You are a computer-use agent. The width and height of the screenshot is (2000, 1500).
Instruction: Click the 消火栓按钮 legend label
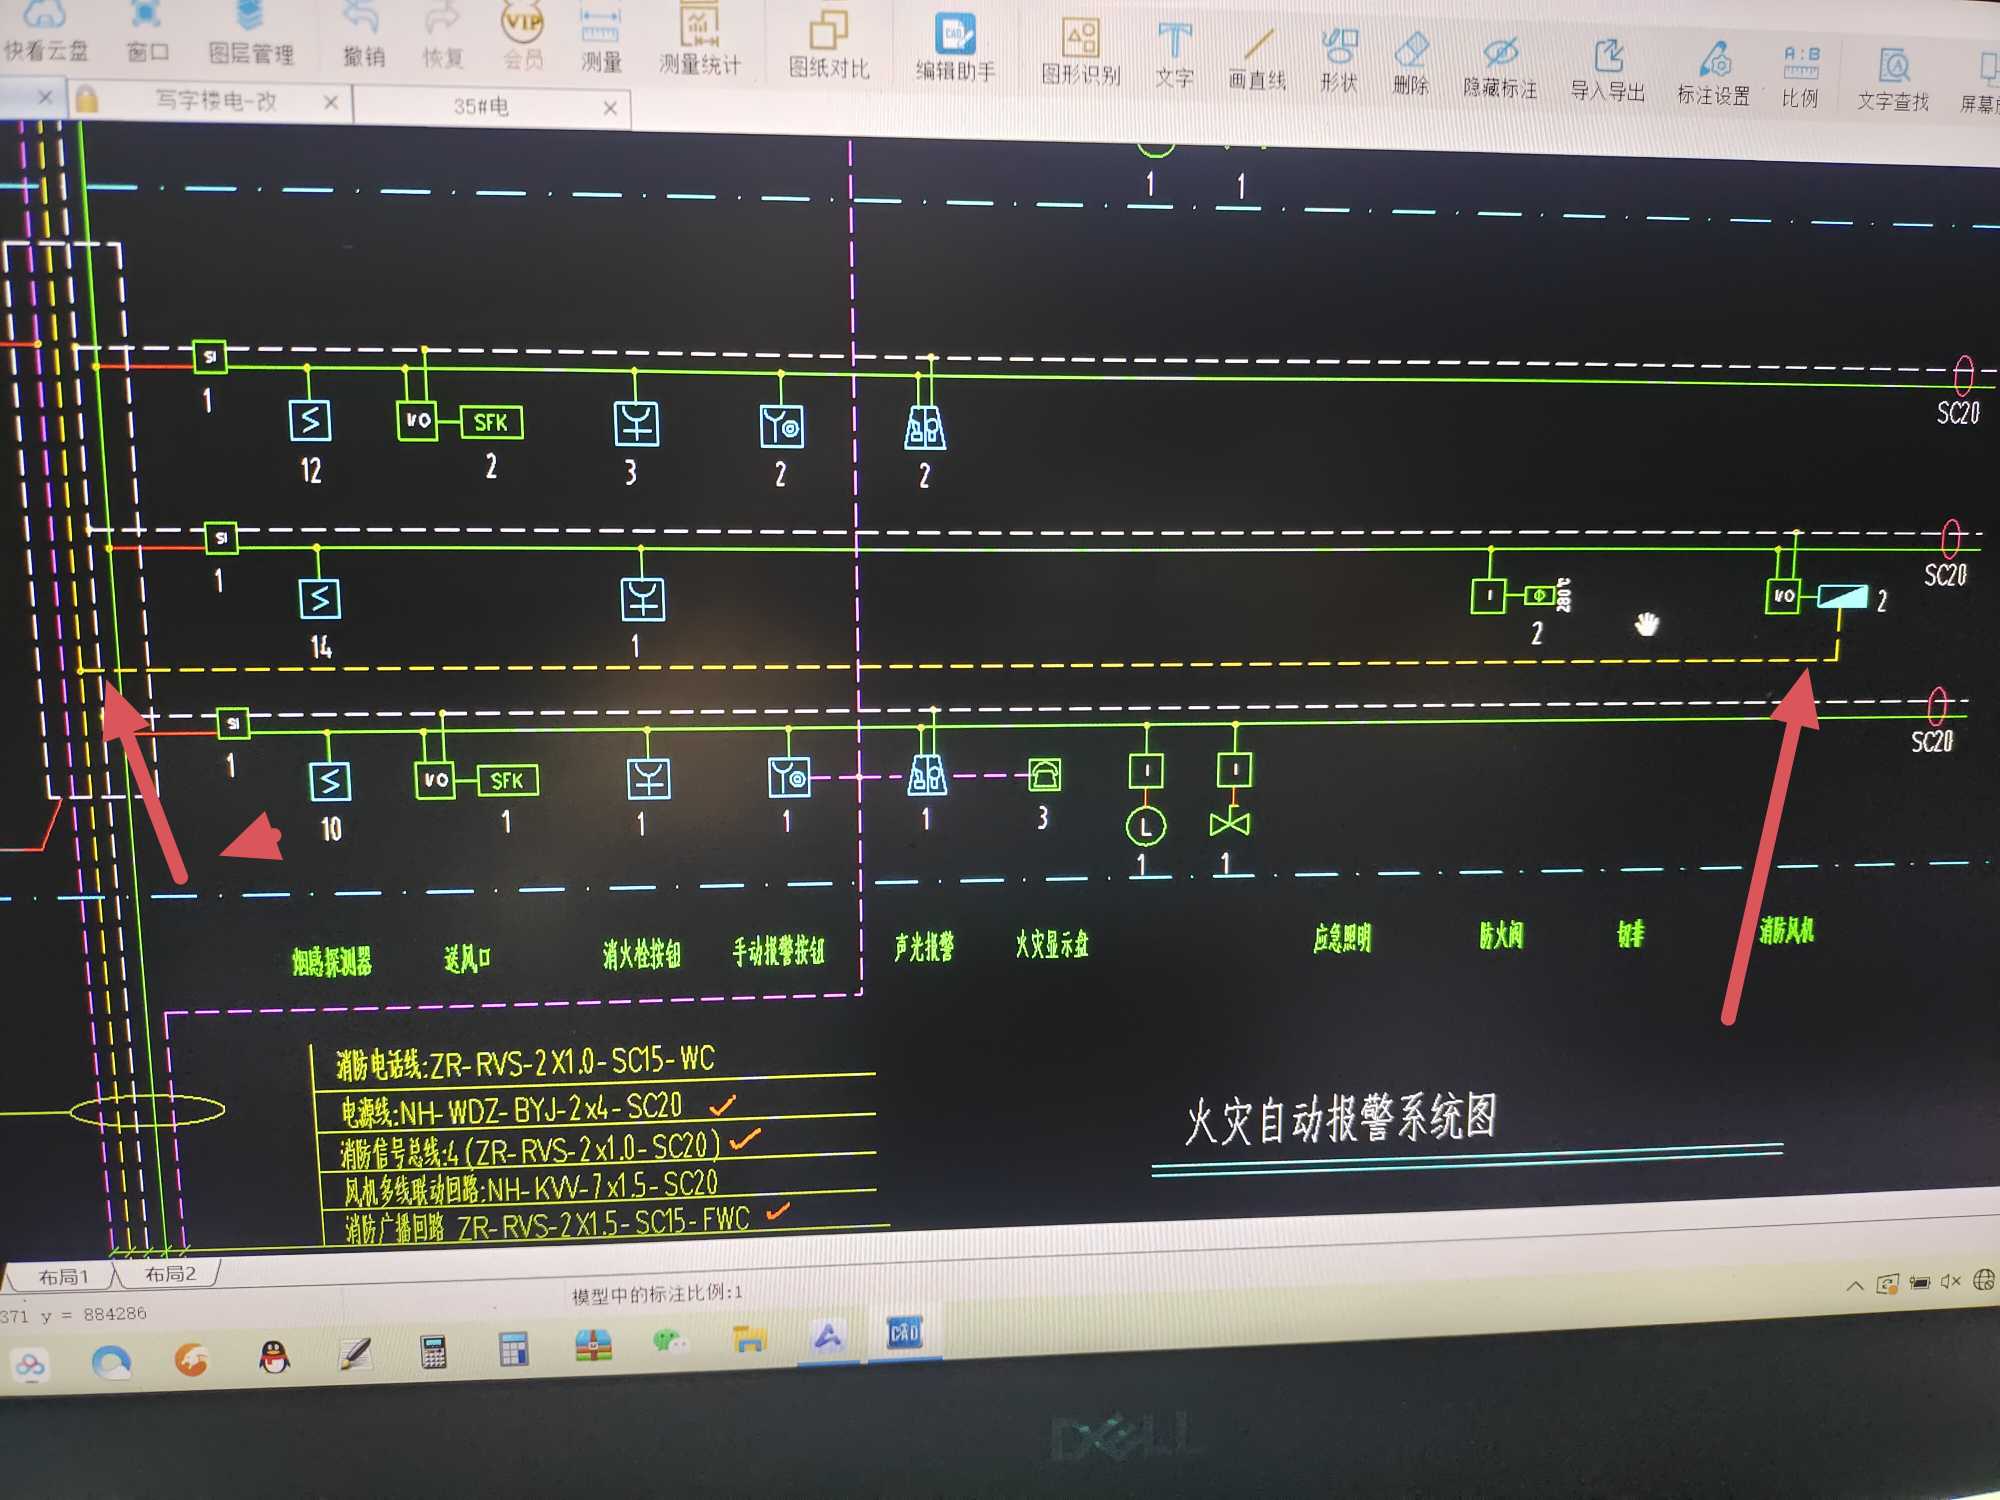(x=641, y=954)
